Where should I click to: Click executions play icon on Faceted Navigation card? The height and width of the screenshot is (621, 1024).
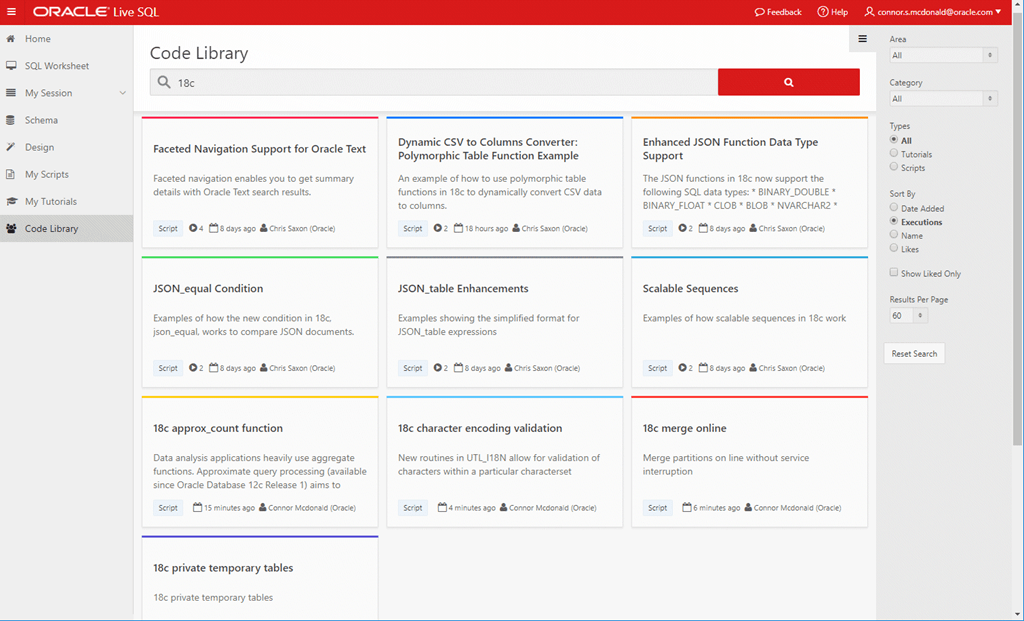(x=193, y=229)
